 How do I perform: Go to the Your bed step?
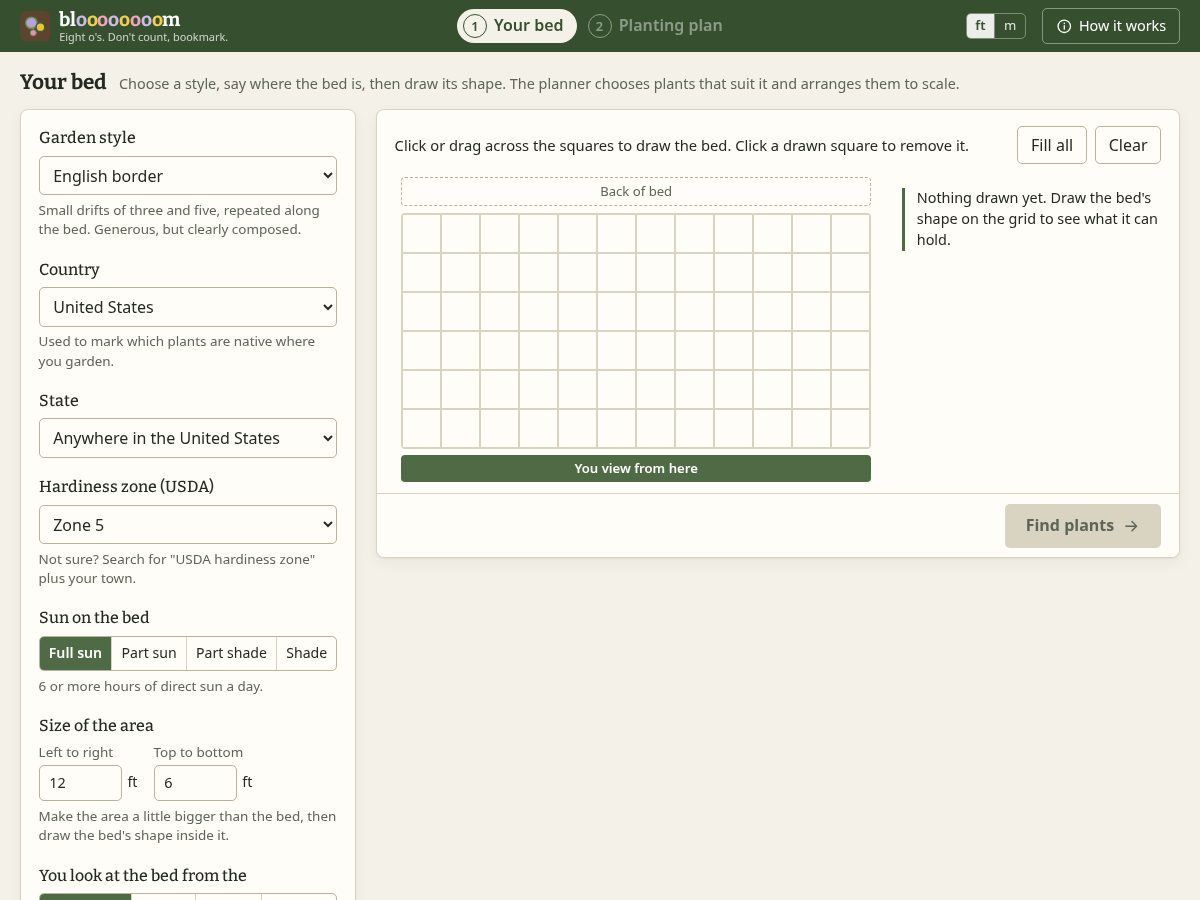click(517, 26)
